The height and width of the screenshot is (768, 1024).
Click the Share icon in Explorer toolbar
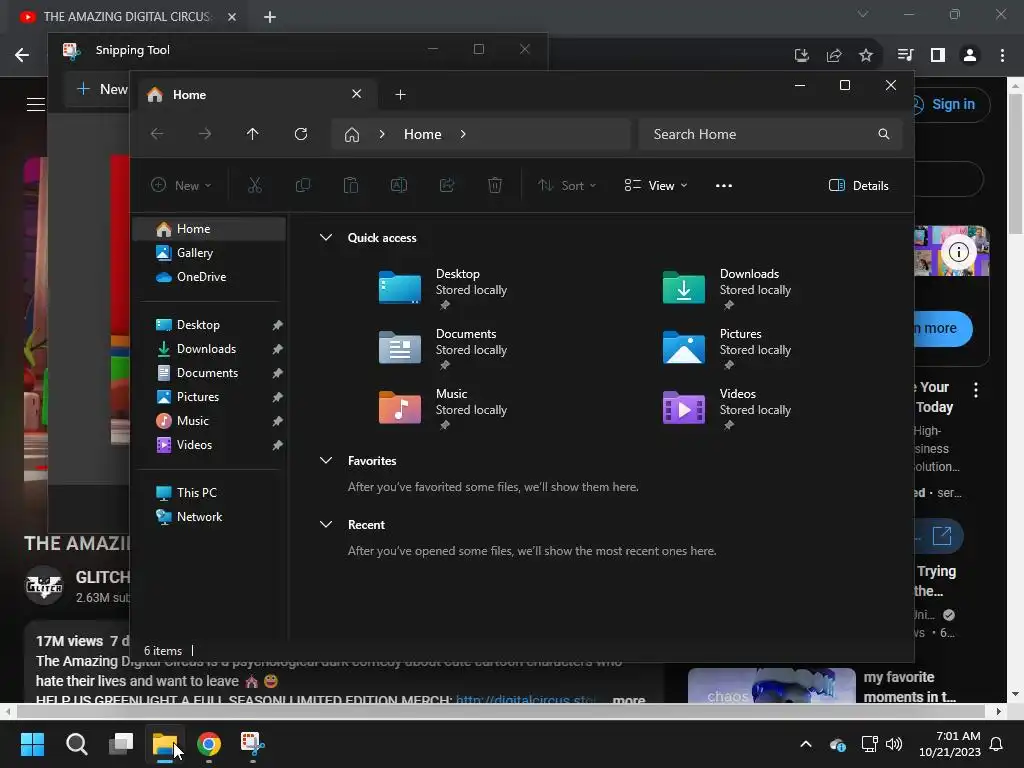coord(447,185)
